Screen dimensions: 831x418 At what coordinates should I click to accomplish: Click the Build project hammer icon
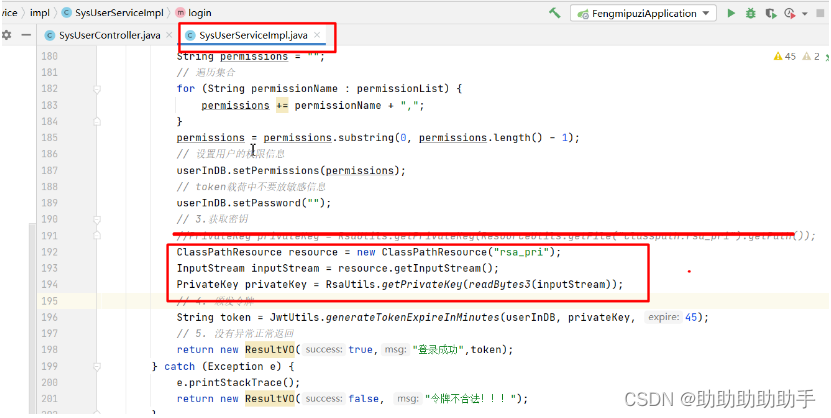(554, 13)
